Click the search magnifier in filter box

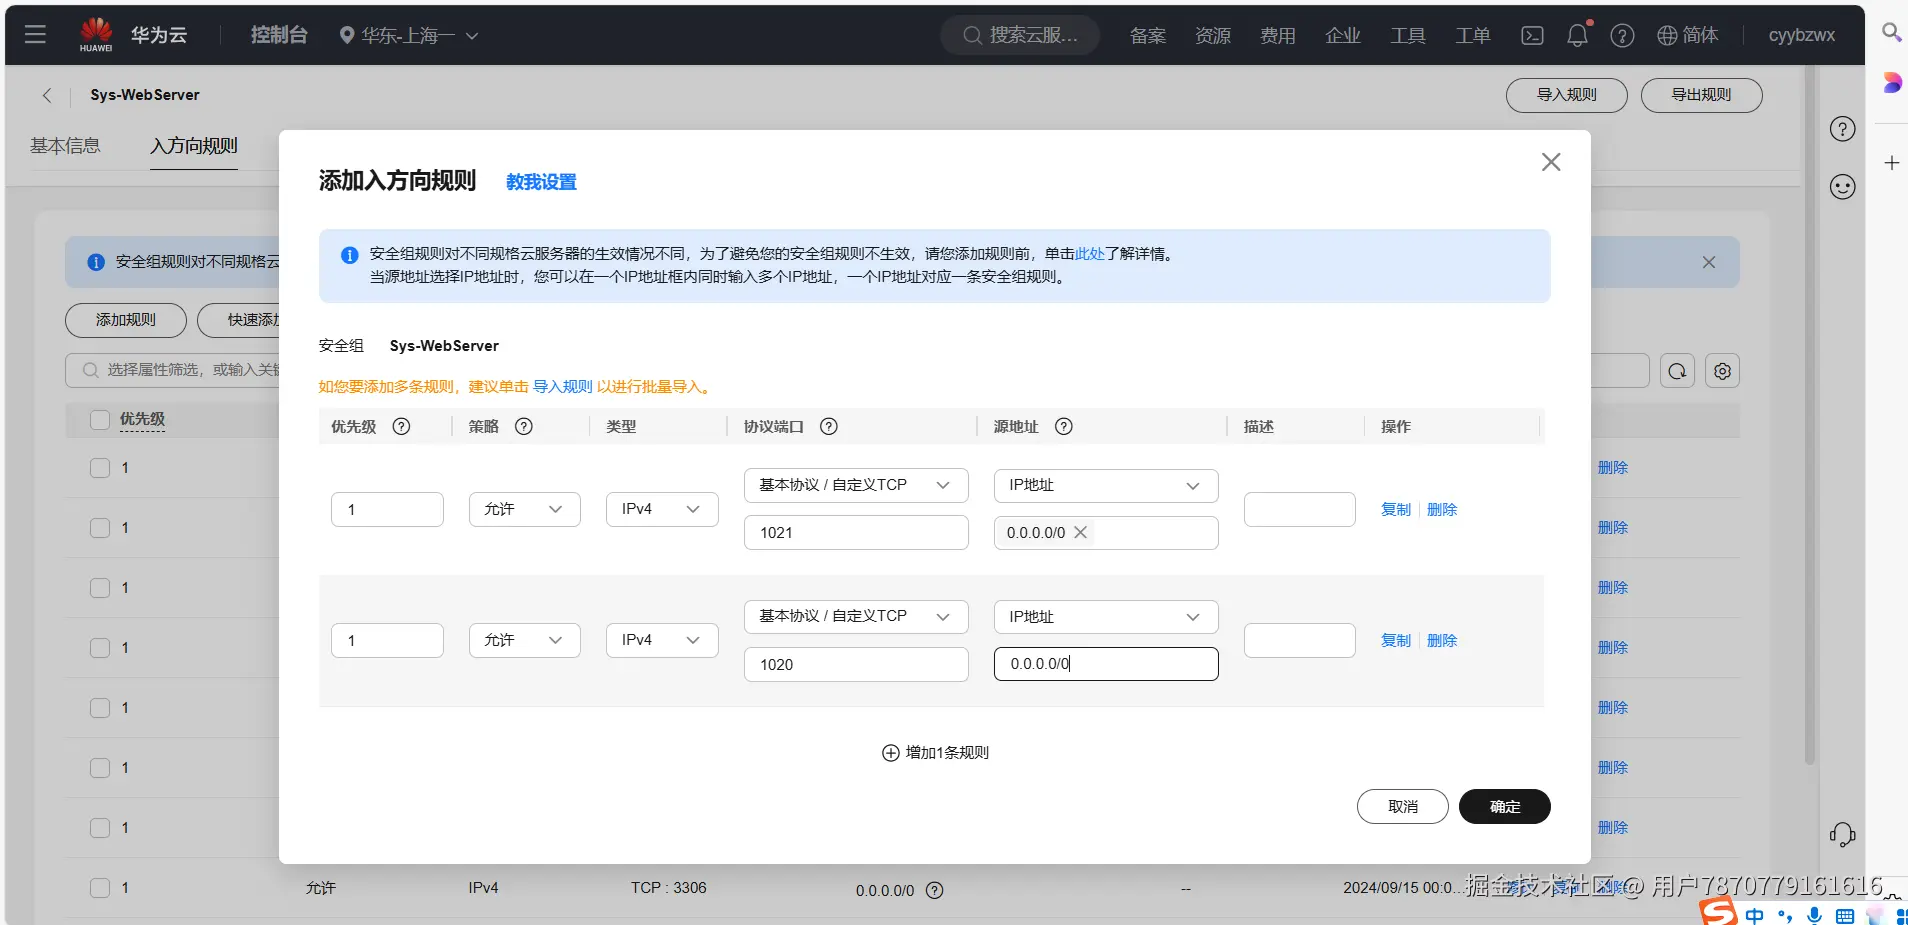(90, 370)
